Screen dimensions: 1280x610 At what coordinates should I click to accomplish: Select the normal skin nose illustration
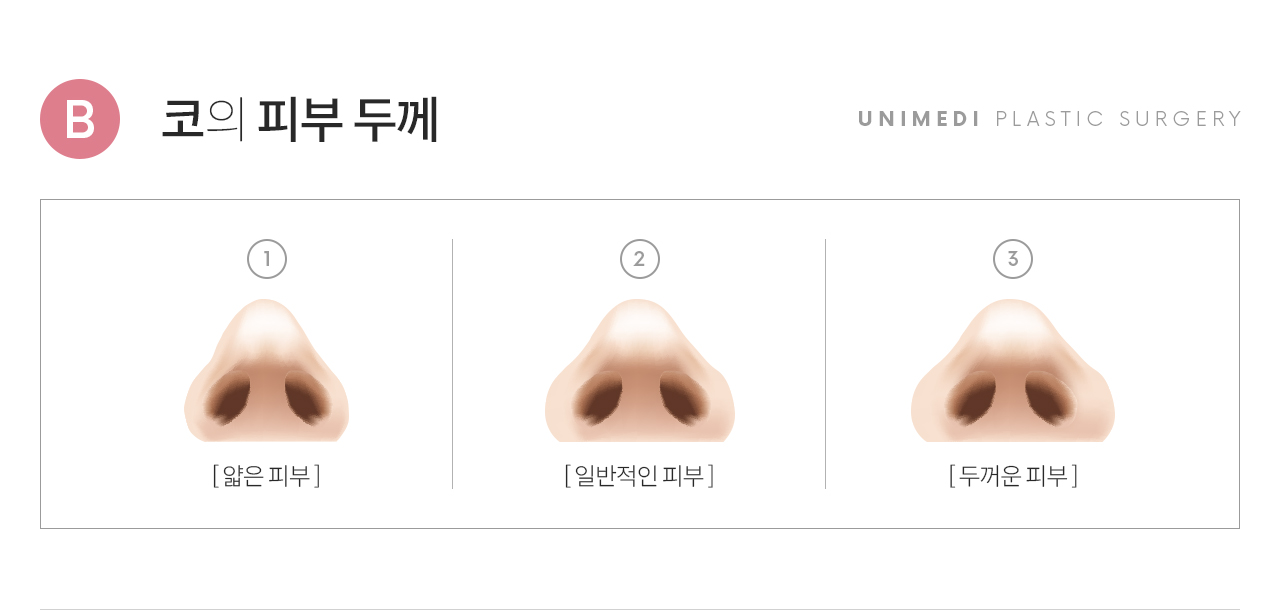click(640, 370)
